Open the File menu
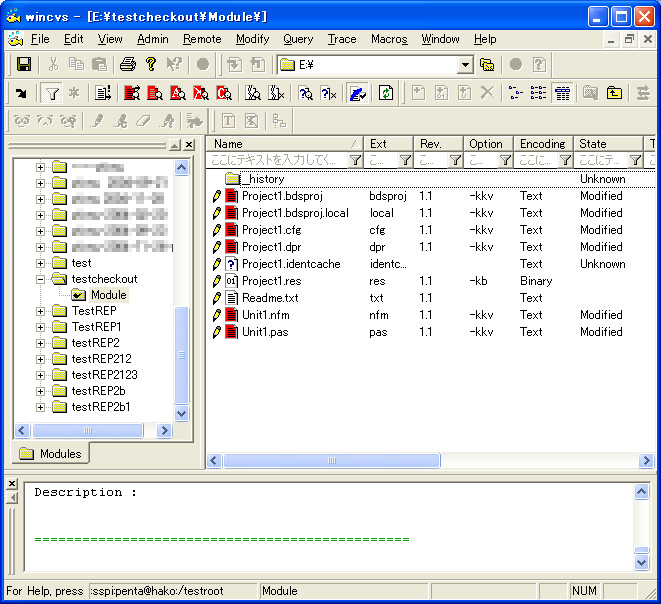This screenshot has width=661, height=604. click(x=40, y=39)
